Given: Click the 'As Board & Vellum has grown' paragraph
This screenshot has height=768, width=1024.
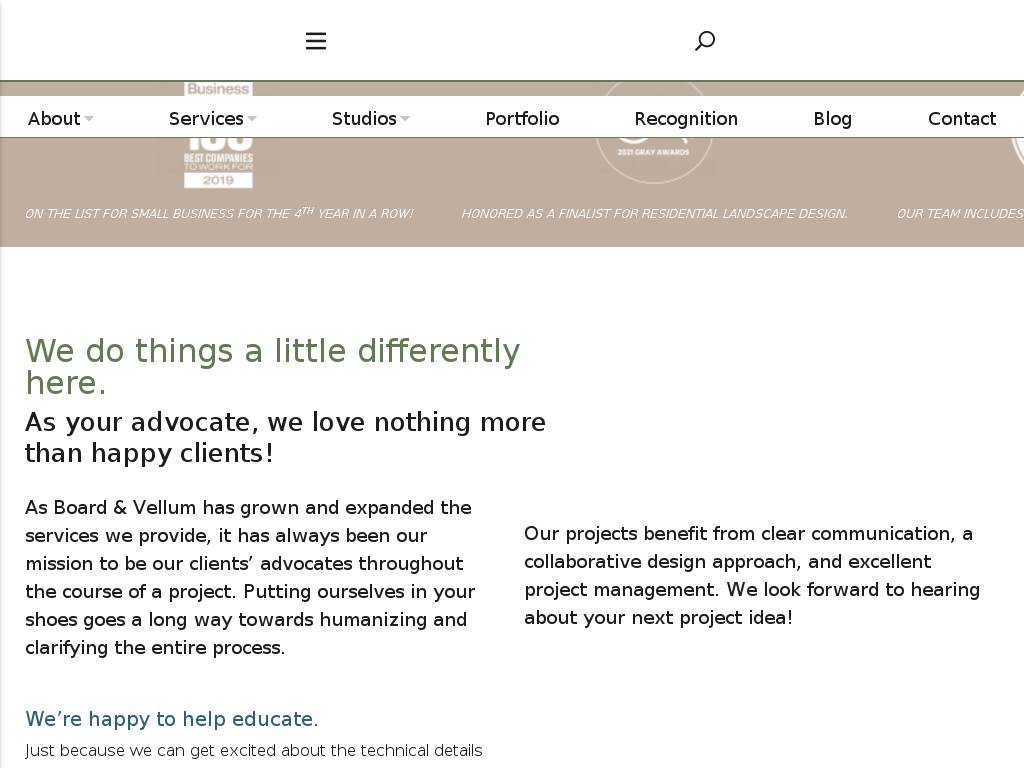Looking at the screenshot, I should 248,577.
